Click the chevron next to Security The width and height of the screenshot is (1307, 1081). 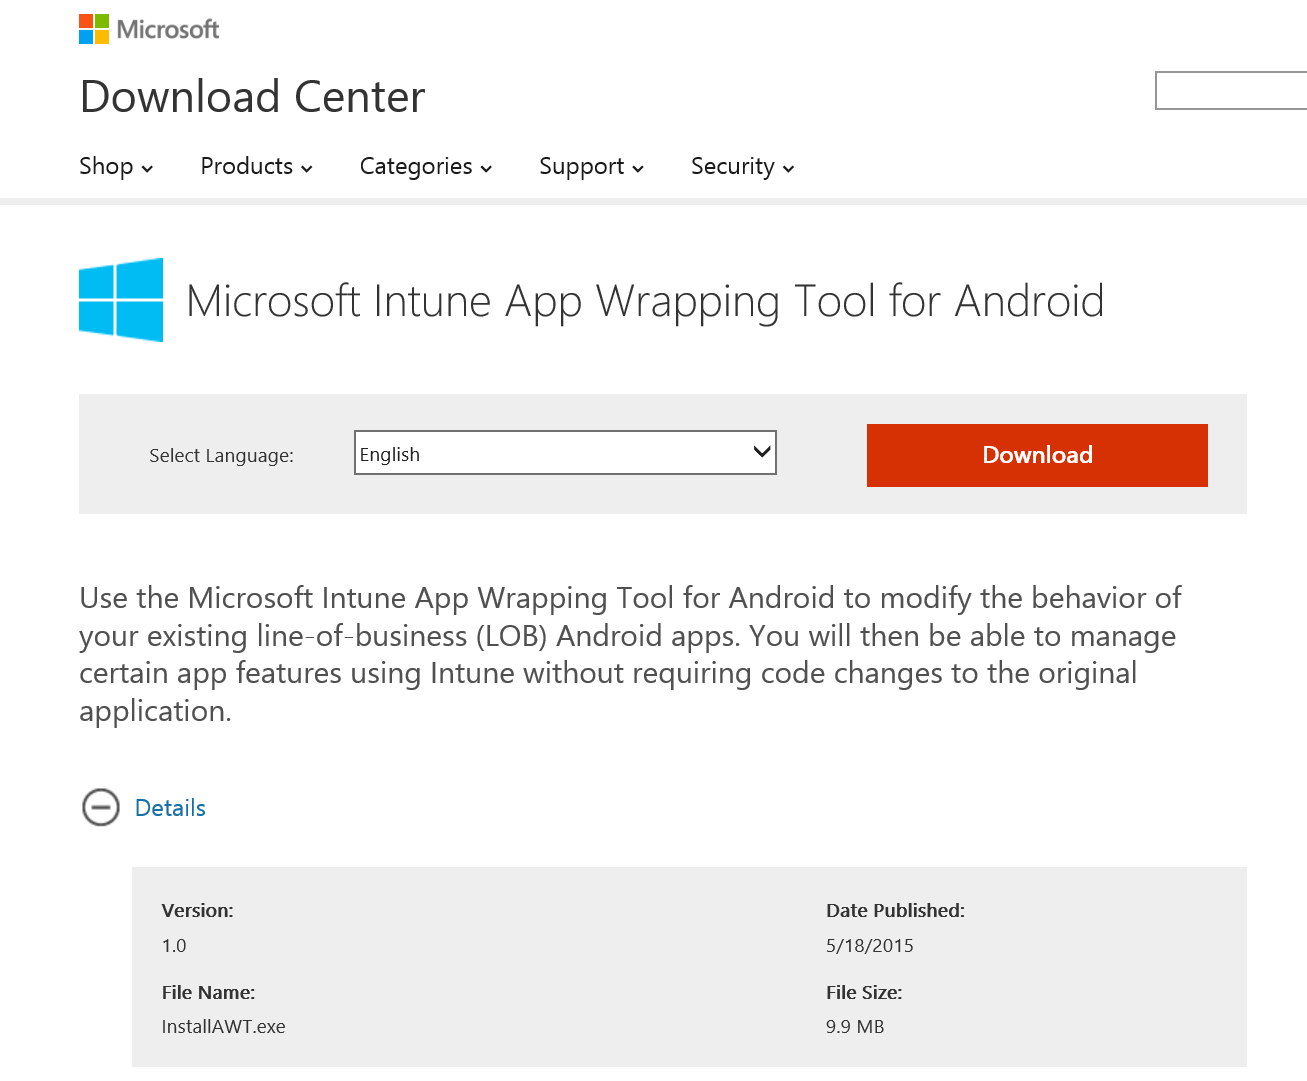[x=788, y=169]
